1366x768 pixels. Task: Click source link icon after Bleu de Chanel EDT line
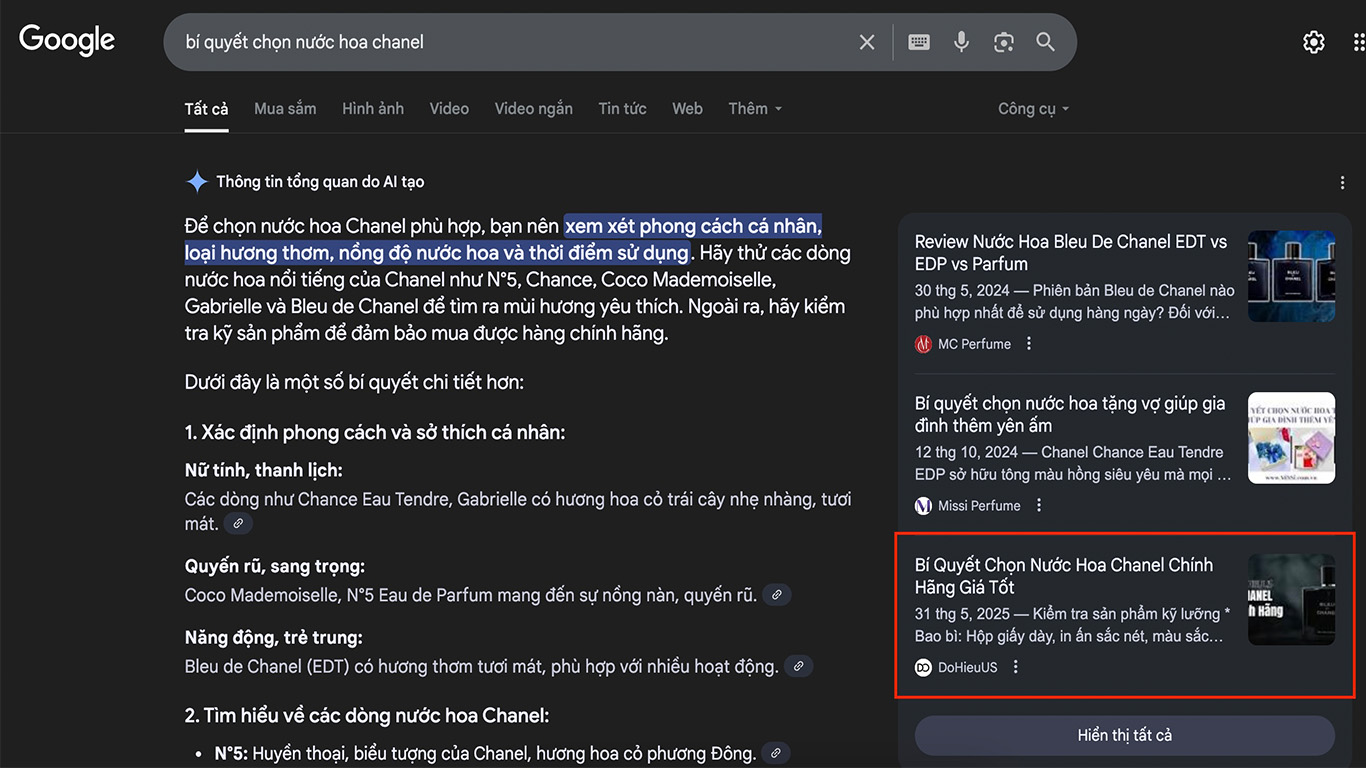[797, 666]
